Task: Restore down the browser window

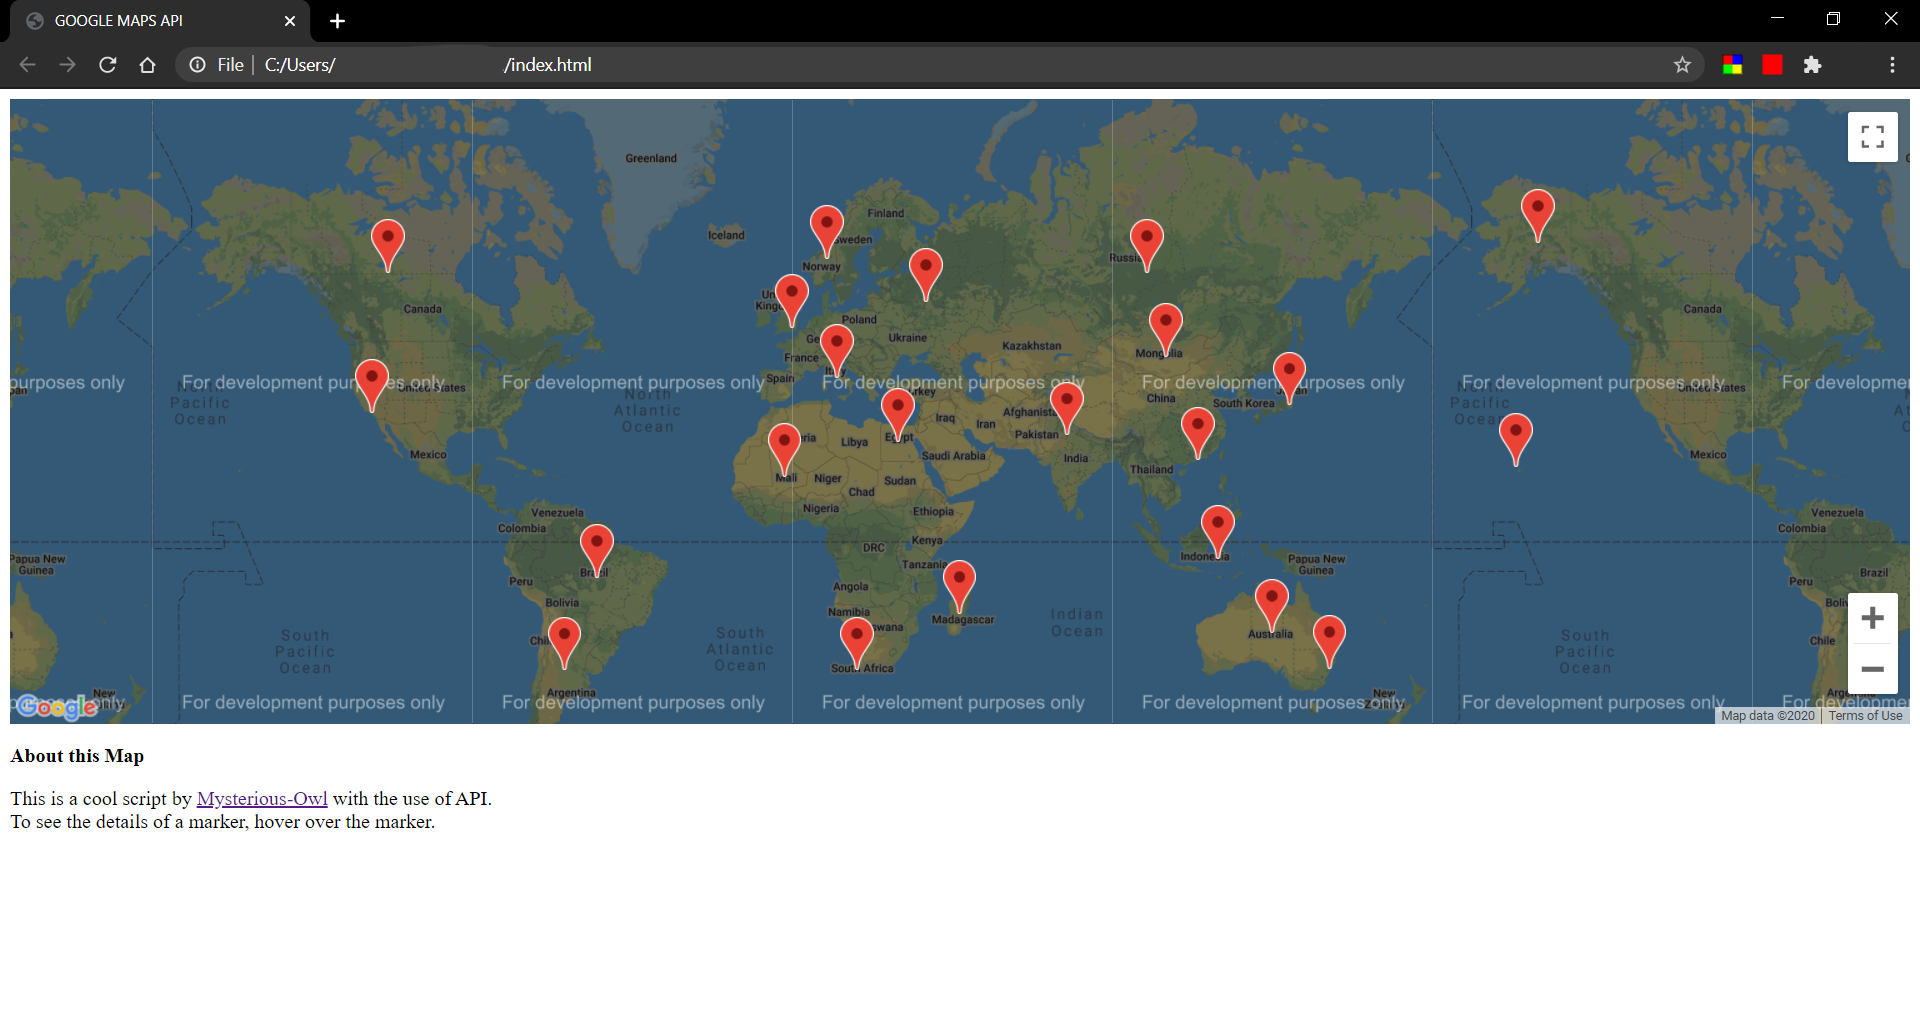Action: pyautogui.click(x=1833, y=18)
